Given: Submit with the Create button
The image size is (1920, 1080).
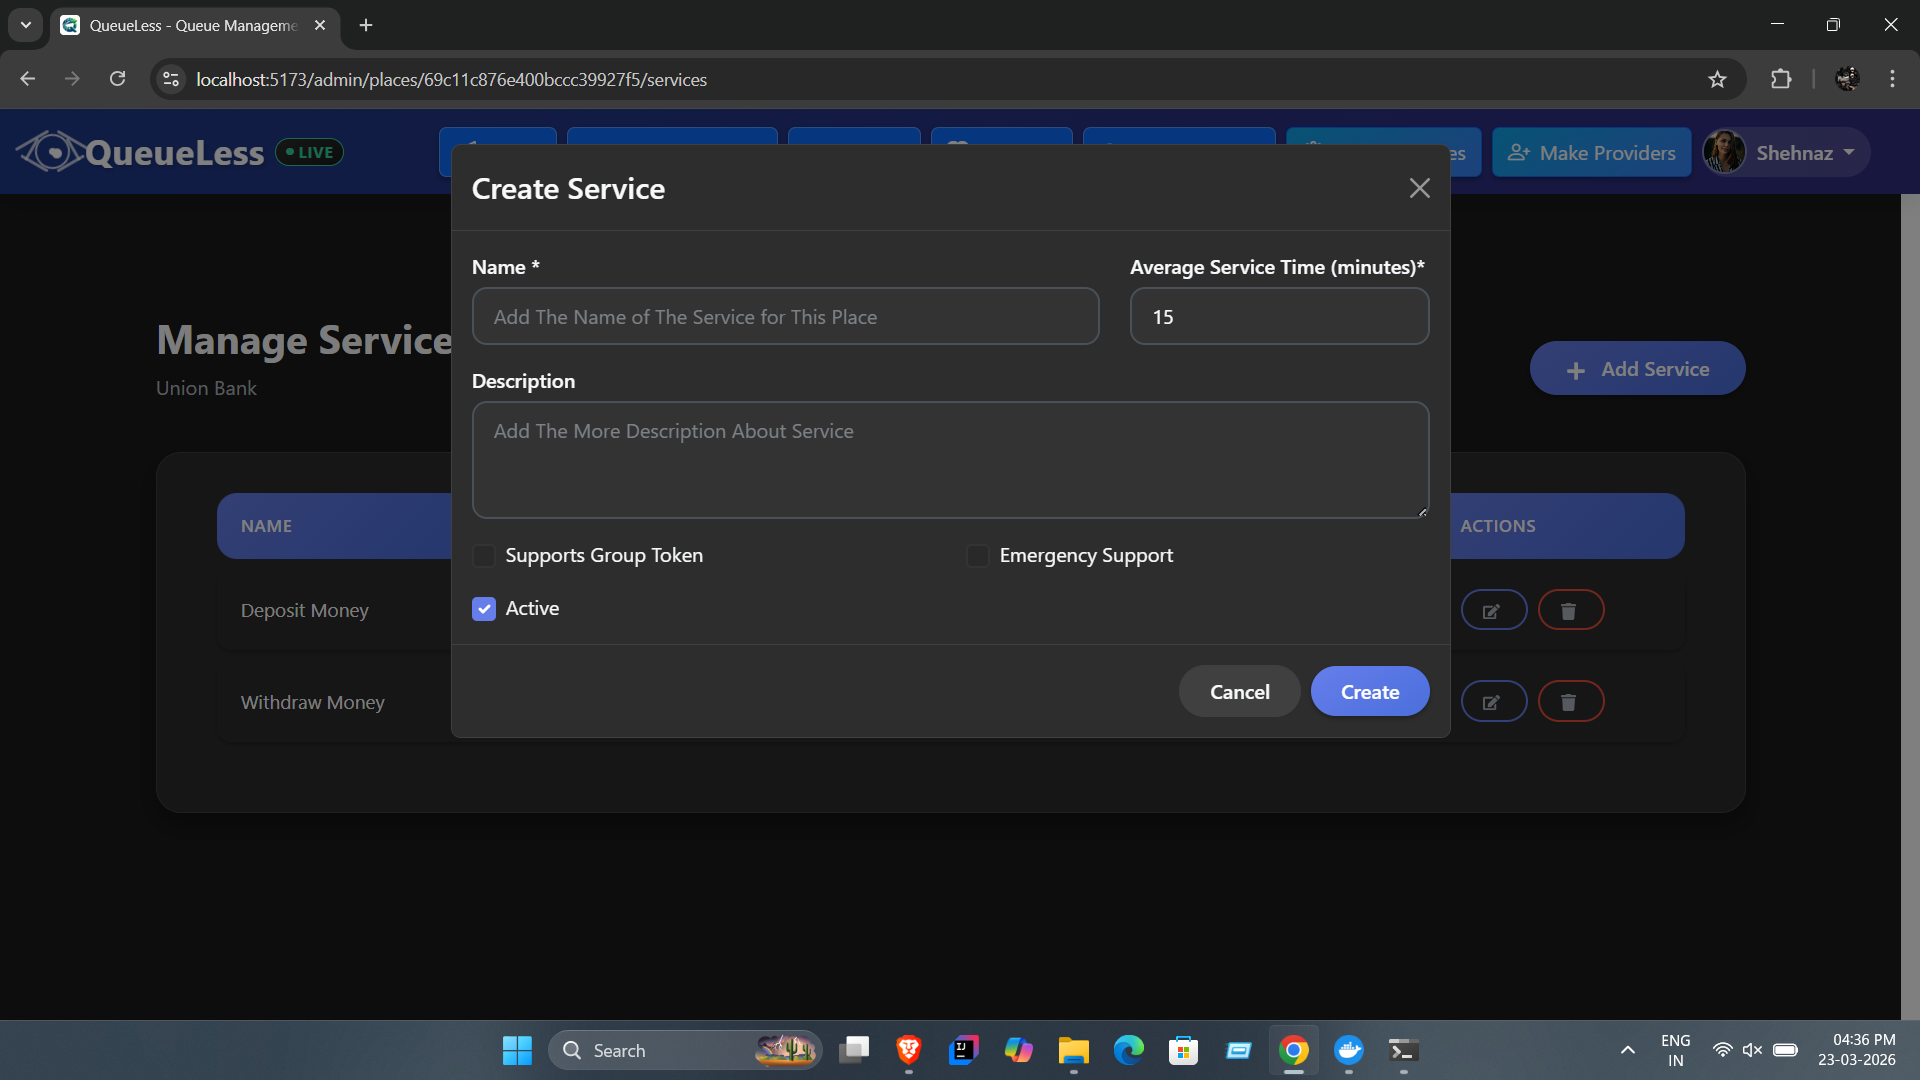Looking at the screenshot, I should coord(1370,692).
